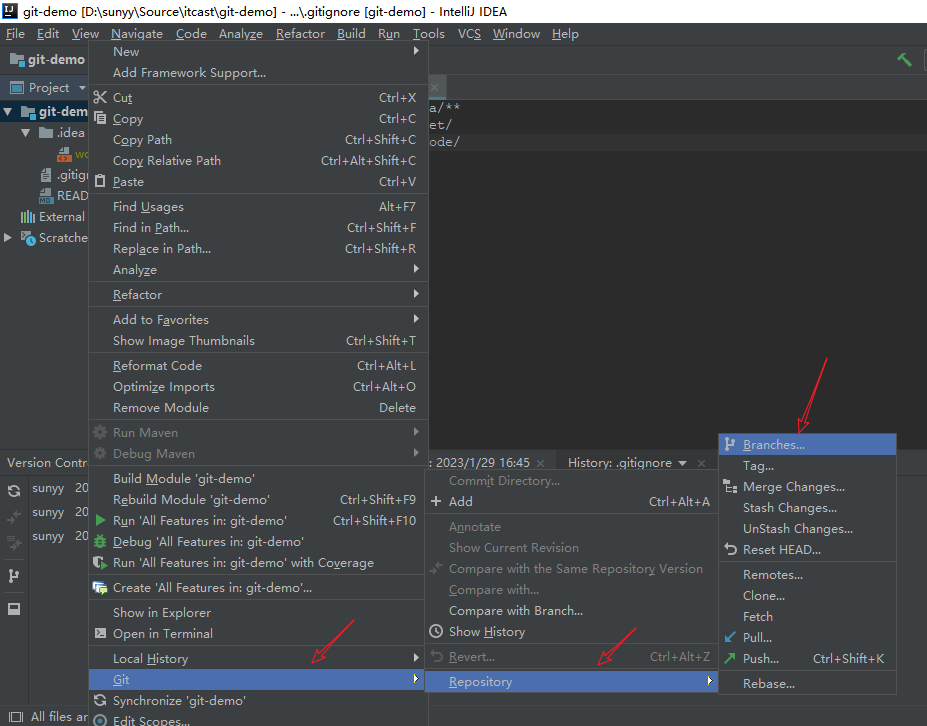Choose Show in Explorer entry

click(257, 612)
